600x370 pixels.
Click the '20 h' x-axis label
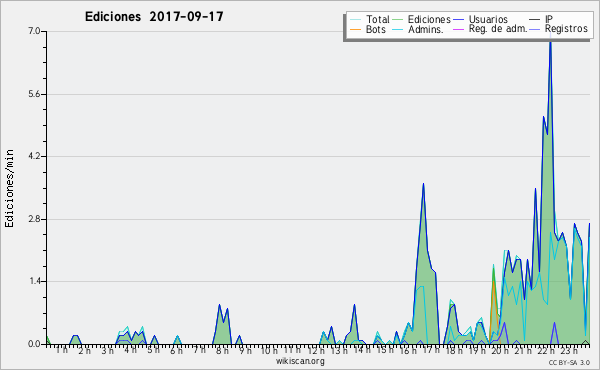click(x=500, y=350)
